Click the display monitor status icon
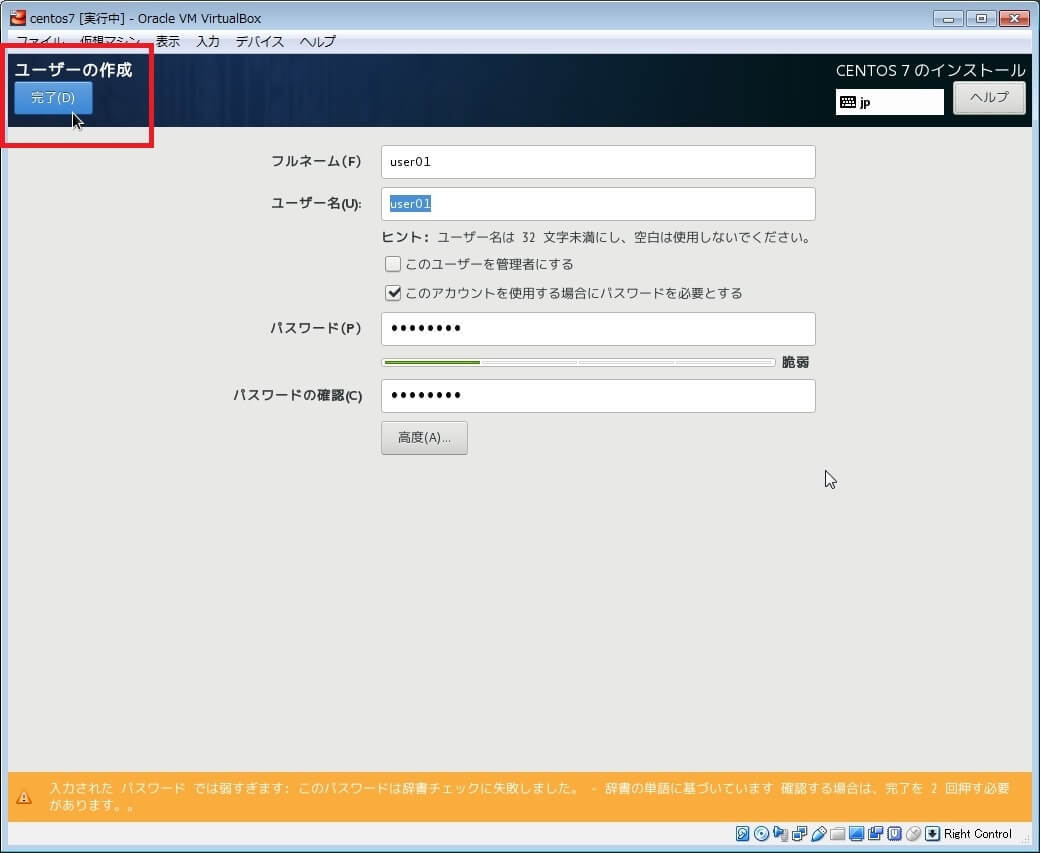 tap(856, 834)
